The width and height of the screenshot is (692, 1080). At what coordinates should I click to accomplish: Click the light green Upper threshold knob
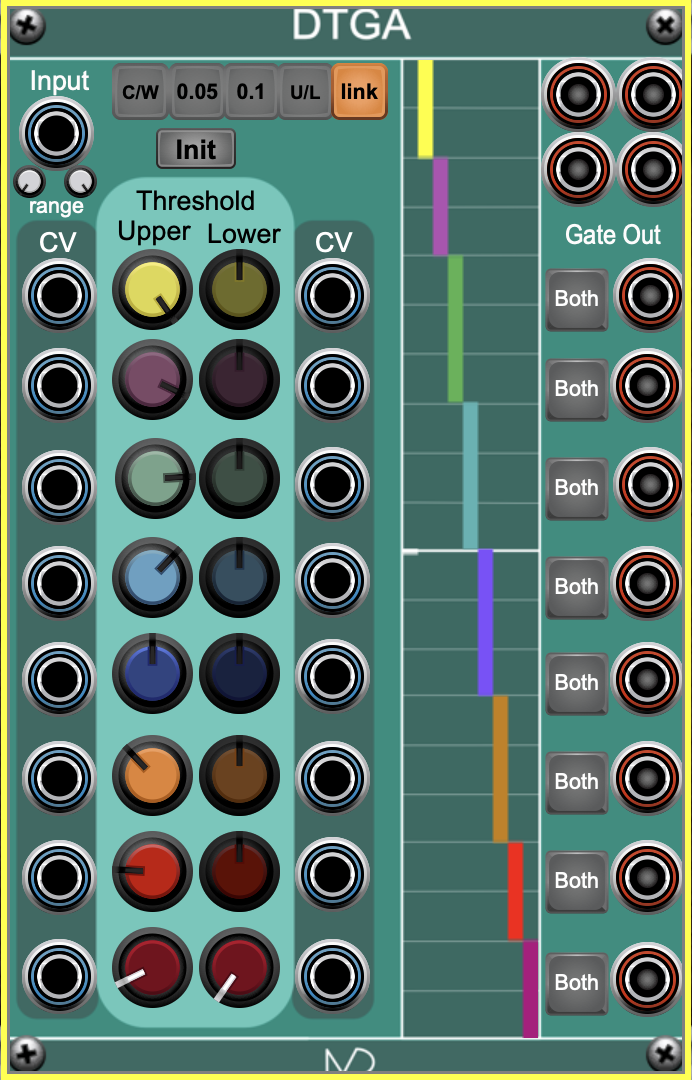point(155,478)
